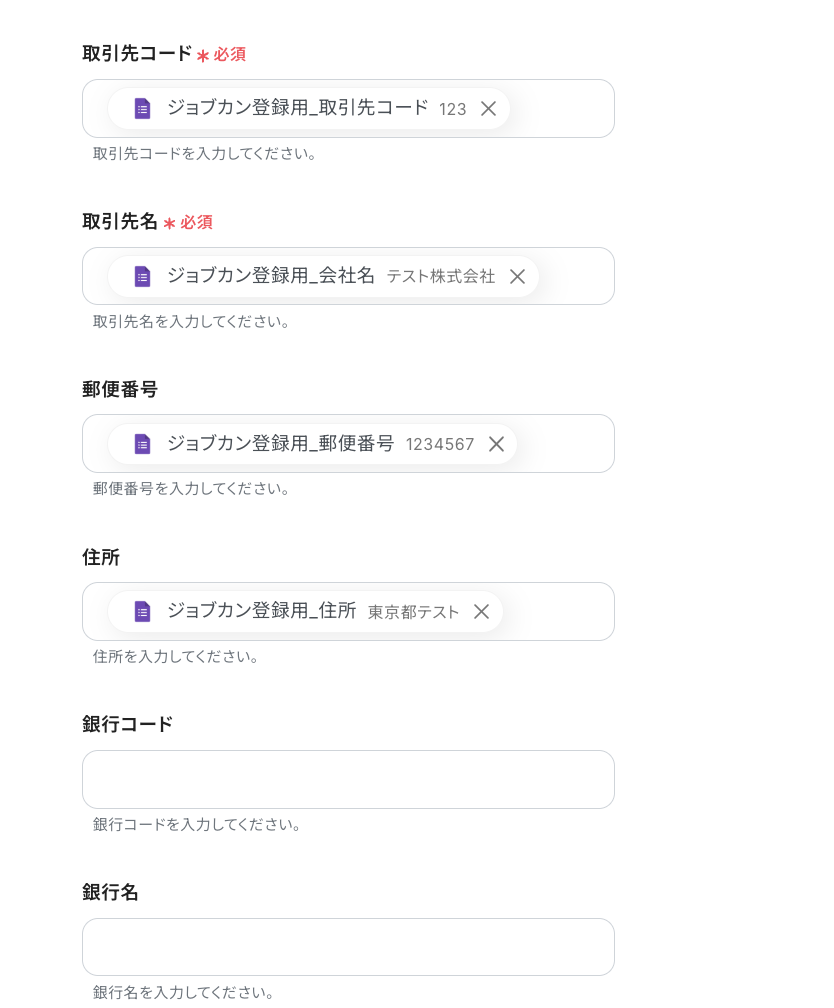Select the ジョブカン登録用_取引先コード chip label

click(297, 108)
